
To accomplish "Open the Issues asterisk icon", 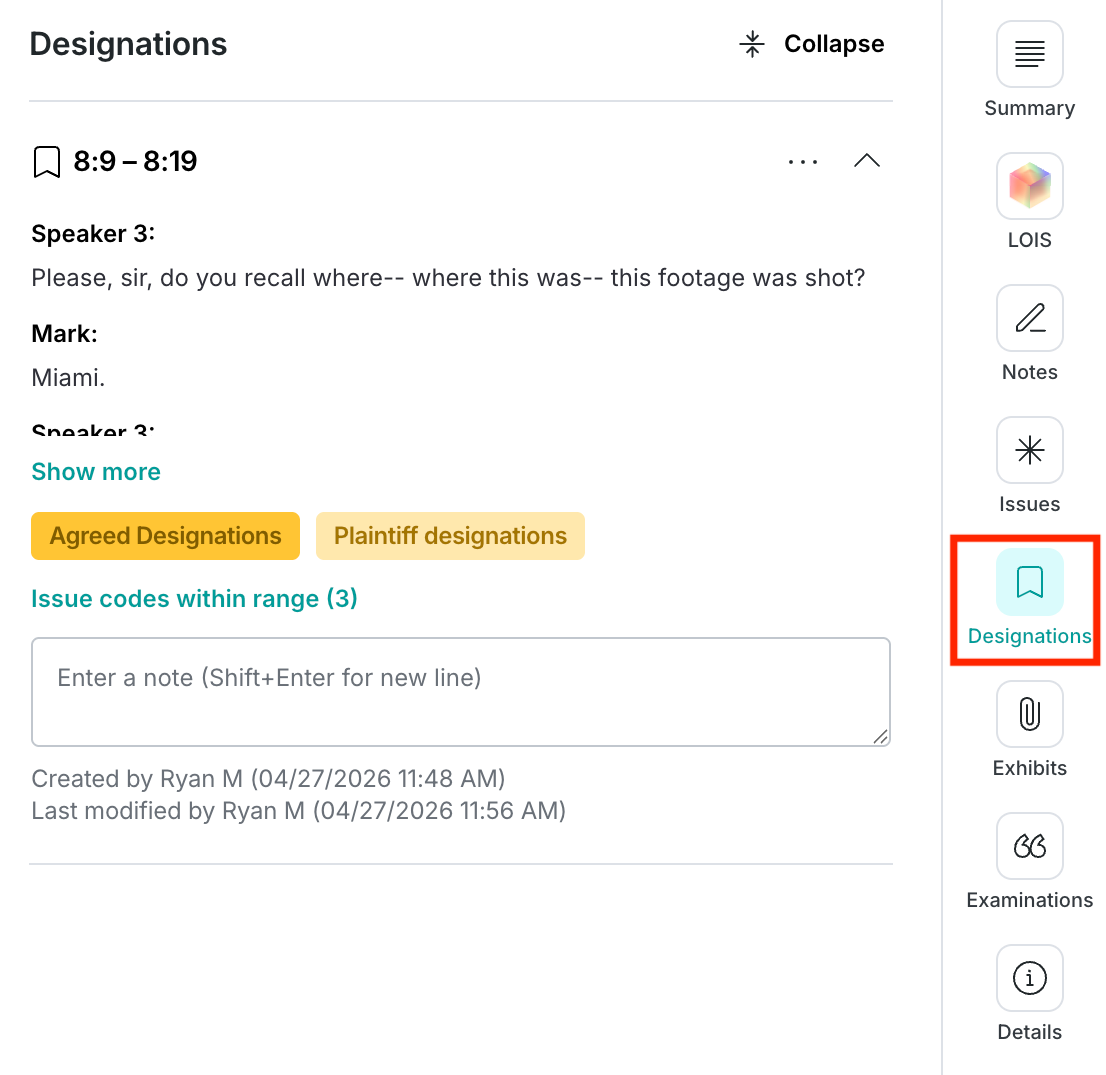I will coord(1029,449).
